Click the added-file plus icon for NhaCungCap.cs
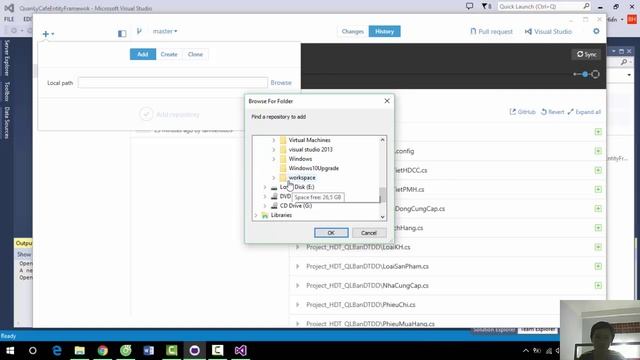Screen dimensions: 640x360 [x=598, y=285]
